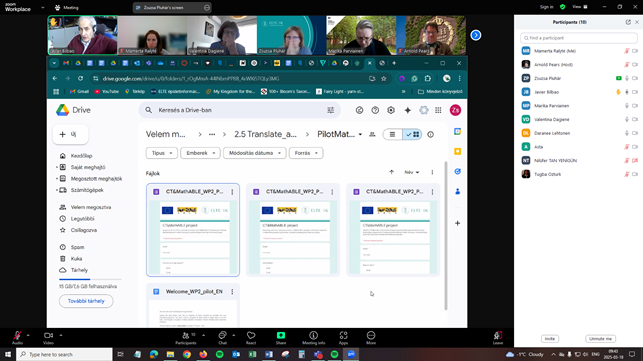
Task: Open Velem megosztva in Drive sidebar
Action: point(91,207)
